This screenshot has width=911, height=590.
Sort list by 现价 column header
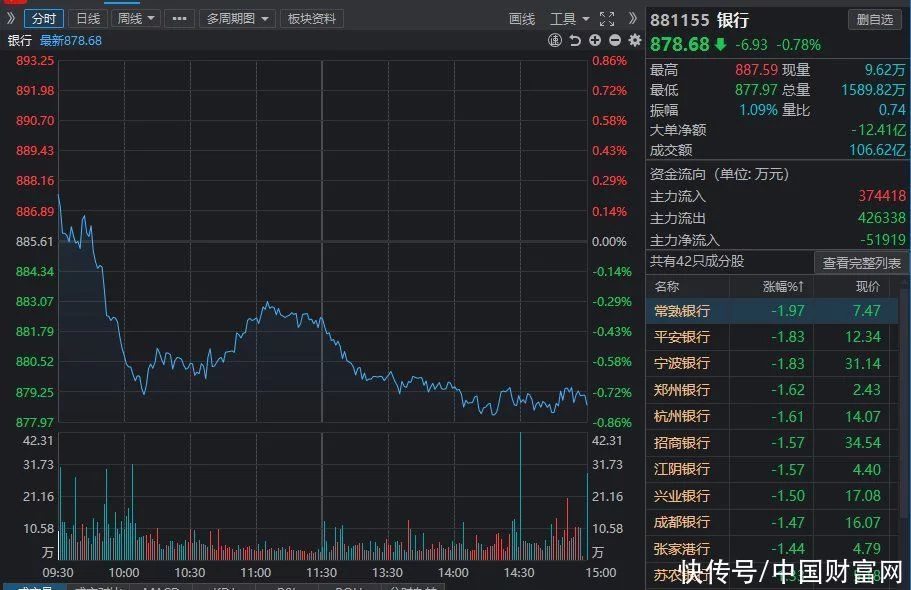867,287
